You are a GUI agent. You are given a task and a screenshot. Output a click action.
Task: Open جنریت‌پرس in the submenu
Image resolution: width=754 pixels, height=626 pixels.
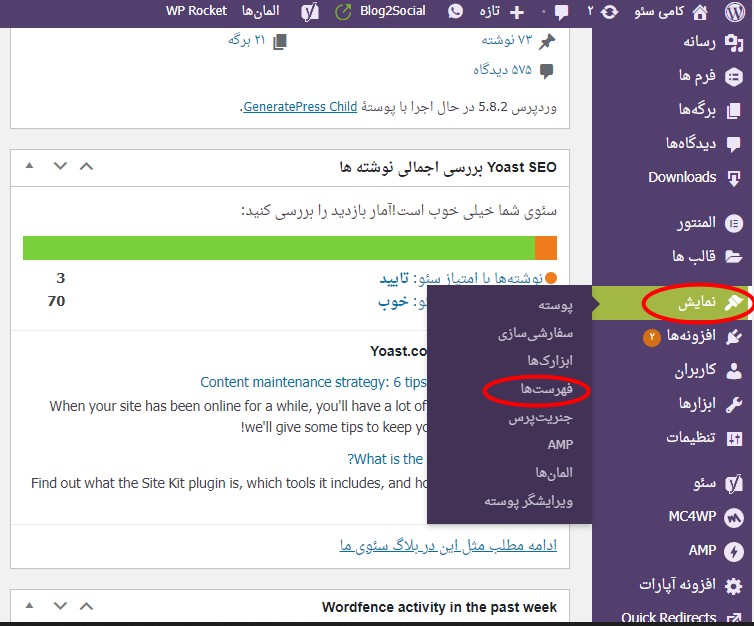point(540,417)
